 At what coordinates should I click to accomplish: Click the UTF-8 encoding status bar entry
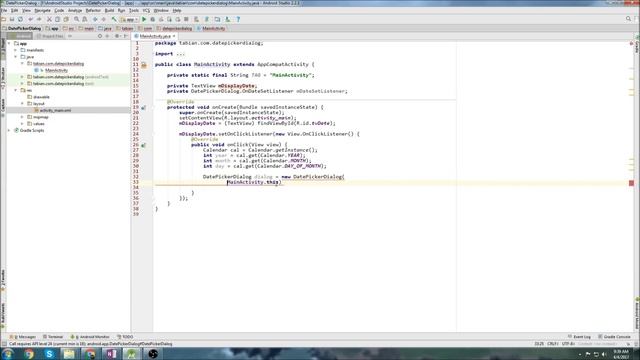coord(568,344)
